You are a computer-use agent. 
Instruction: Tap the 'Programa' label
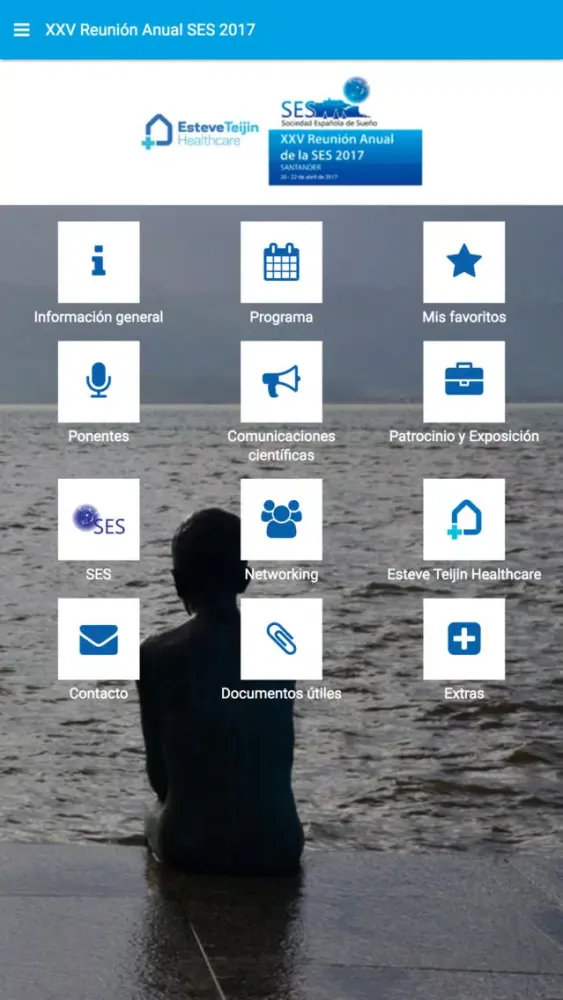[281, 317]
